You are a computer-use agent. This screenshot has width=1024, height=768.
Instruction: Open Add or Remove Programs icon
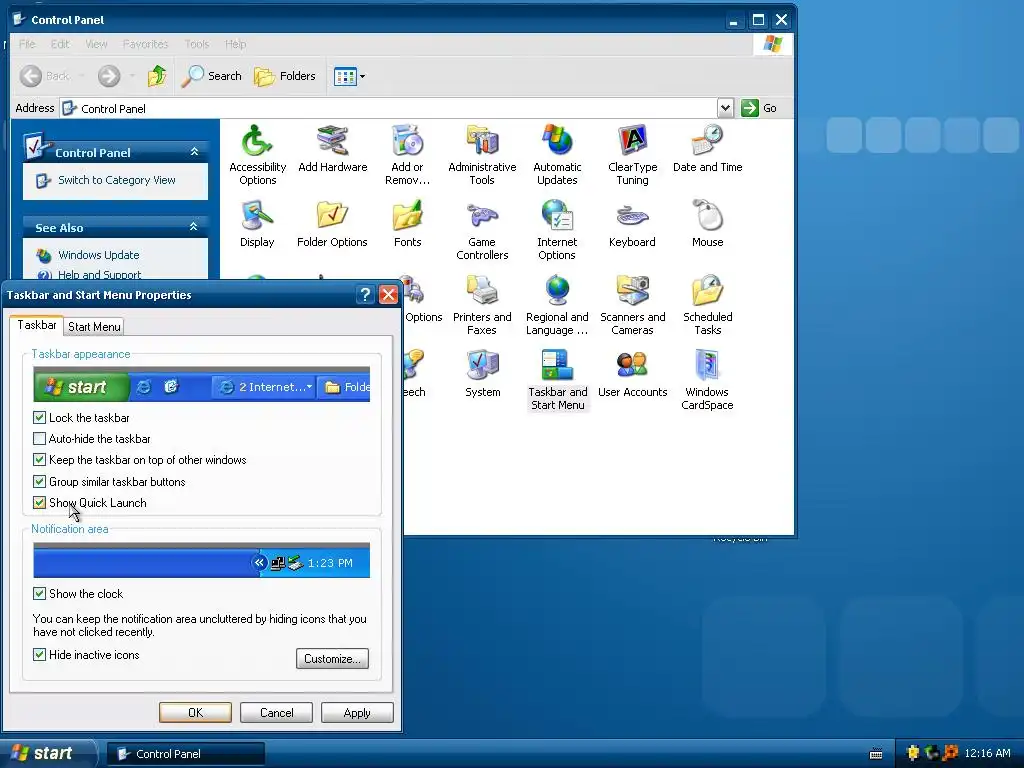(x=407, y=155)
